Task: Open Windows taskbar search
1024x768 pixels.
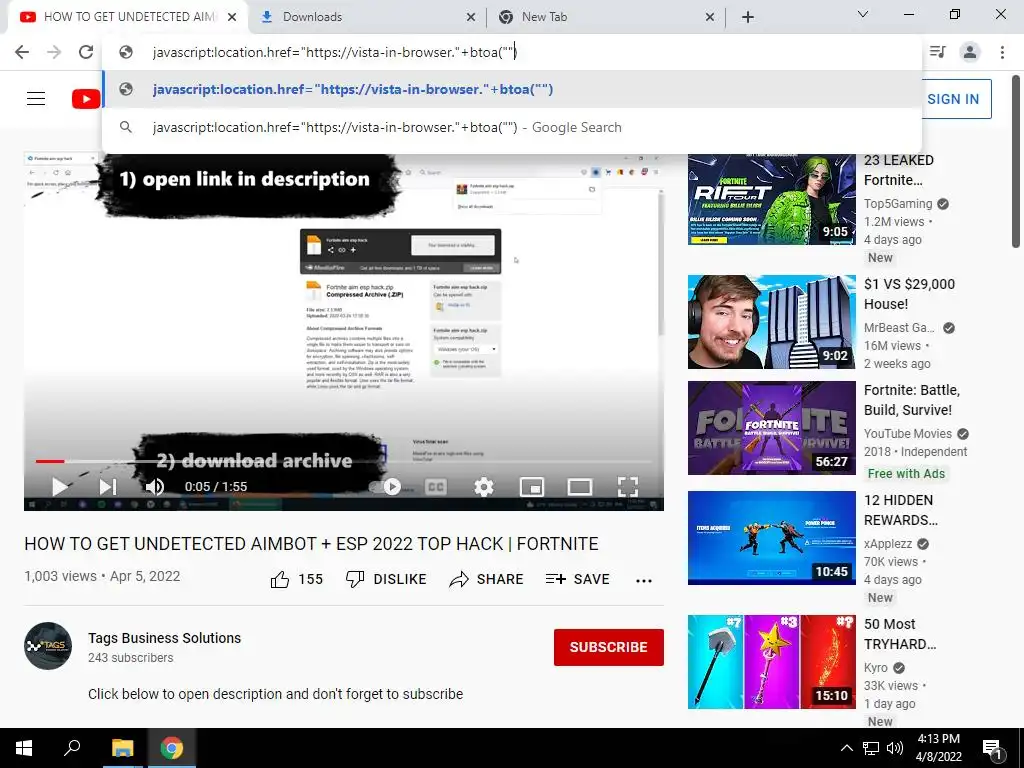Action: (x=72, y=748)
